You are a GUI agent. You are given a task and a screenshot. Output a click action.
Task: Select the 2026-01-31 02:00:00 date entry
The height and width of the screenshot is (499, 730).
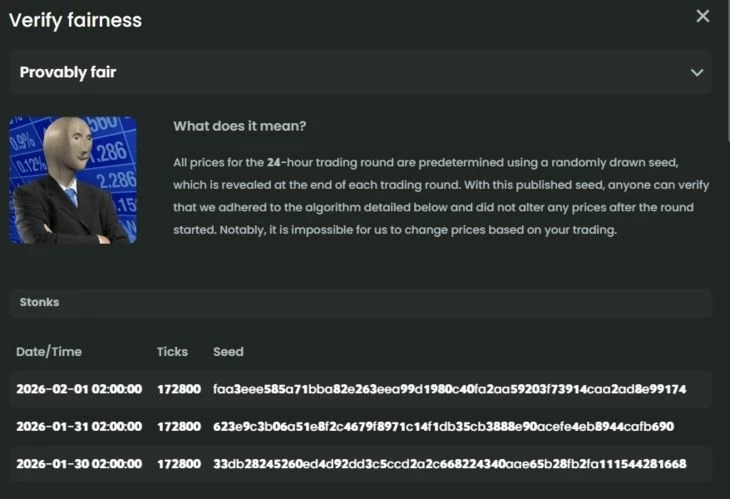click(x=79, y=427)
